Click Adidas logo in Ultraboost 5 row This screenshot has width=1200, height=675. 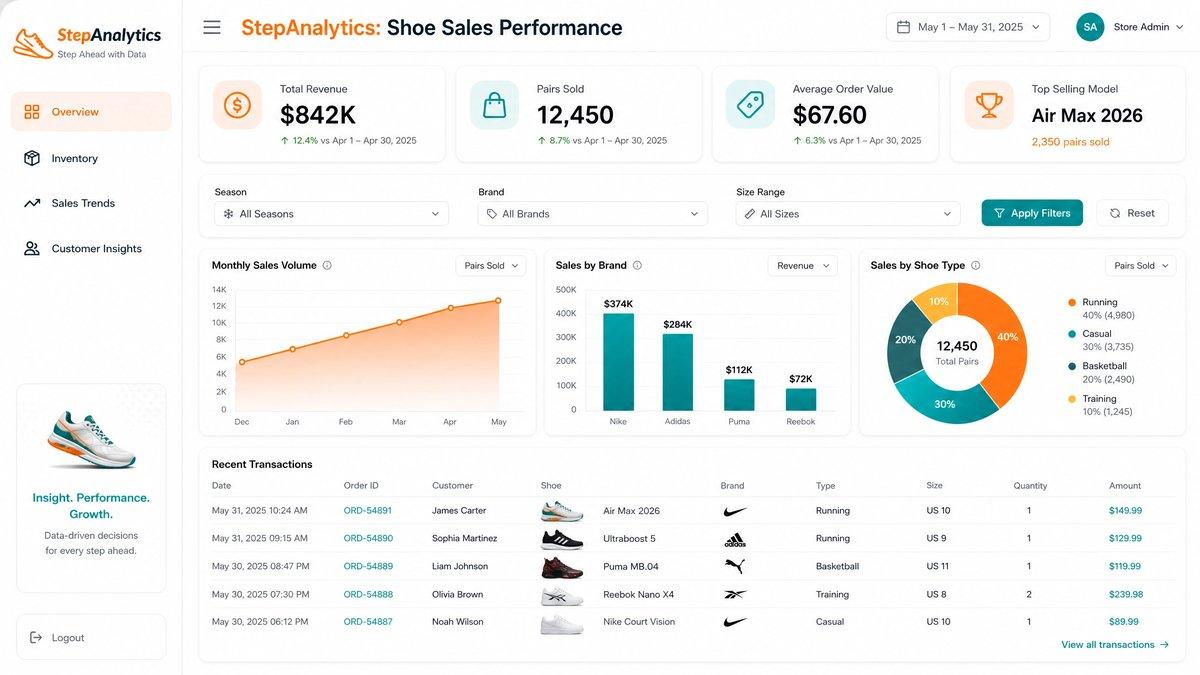(x=735, y=539)
